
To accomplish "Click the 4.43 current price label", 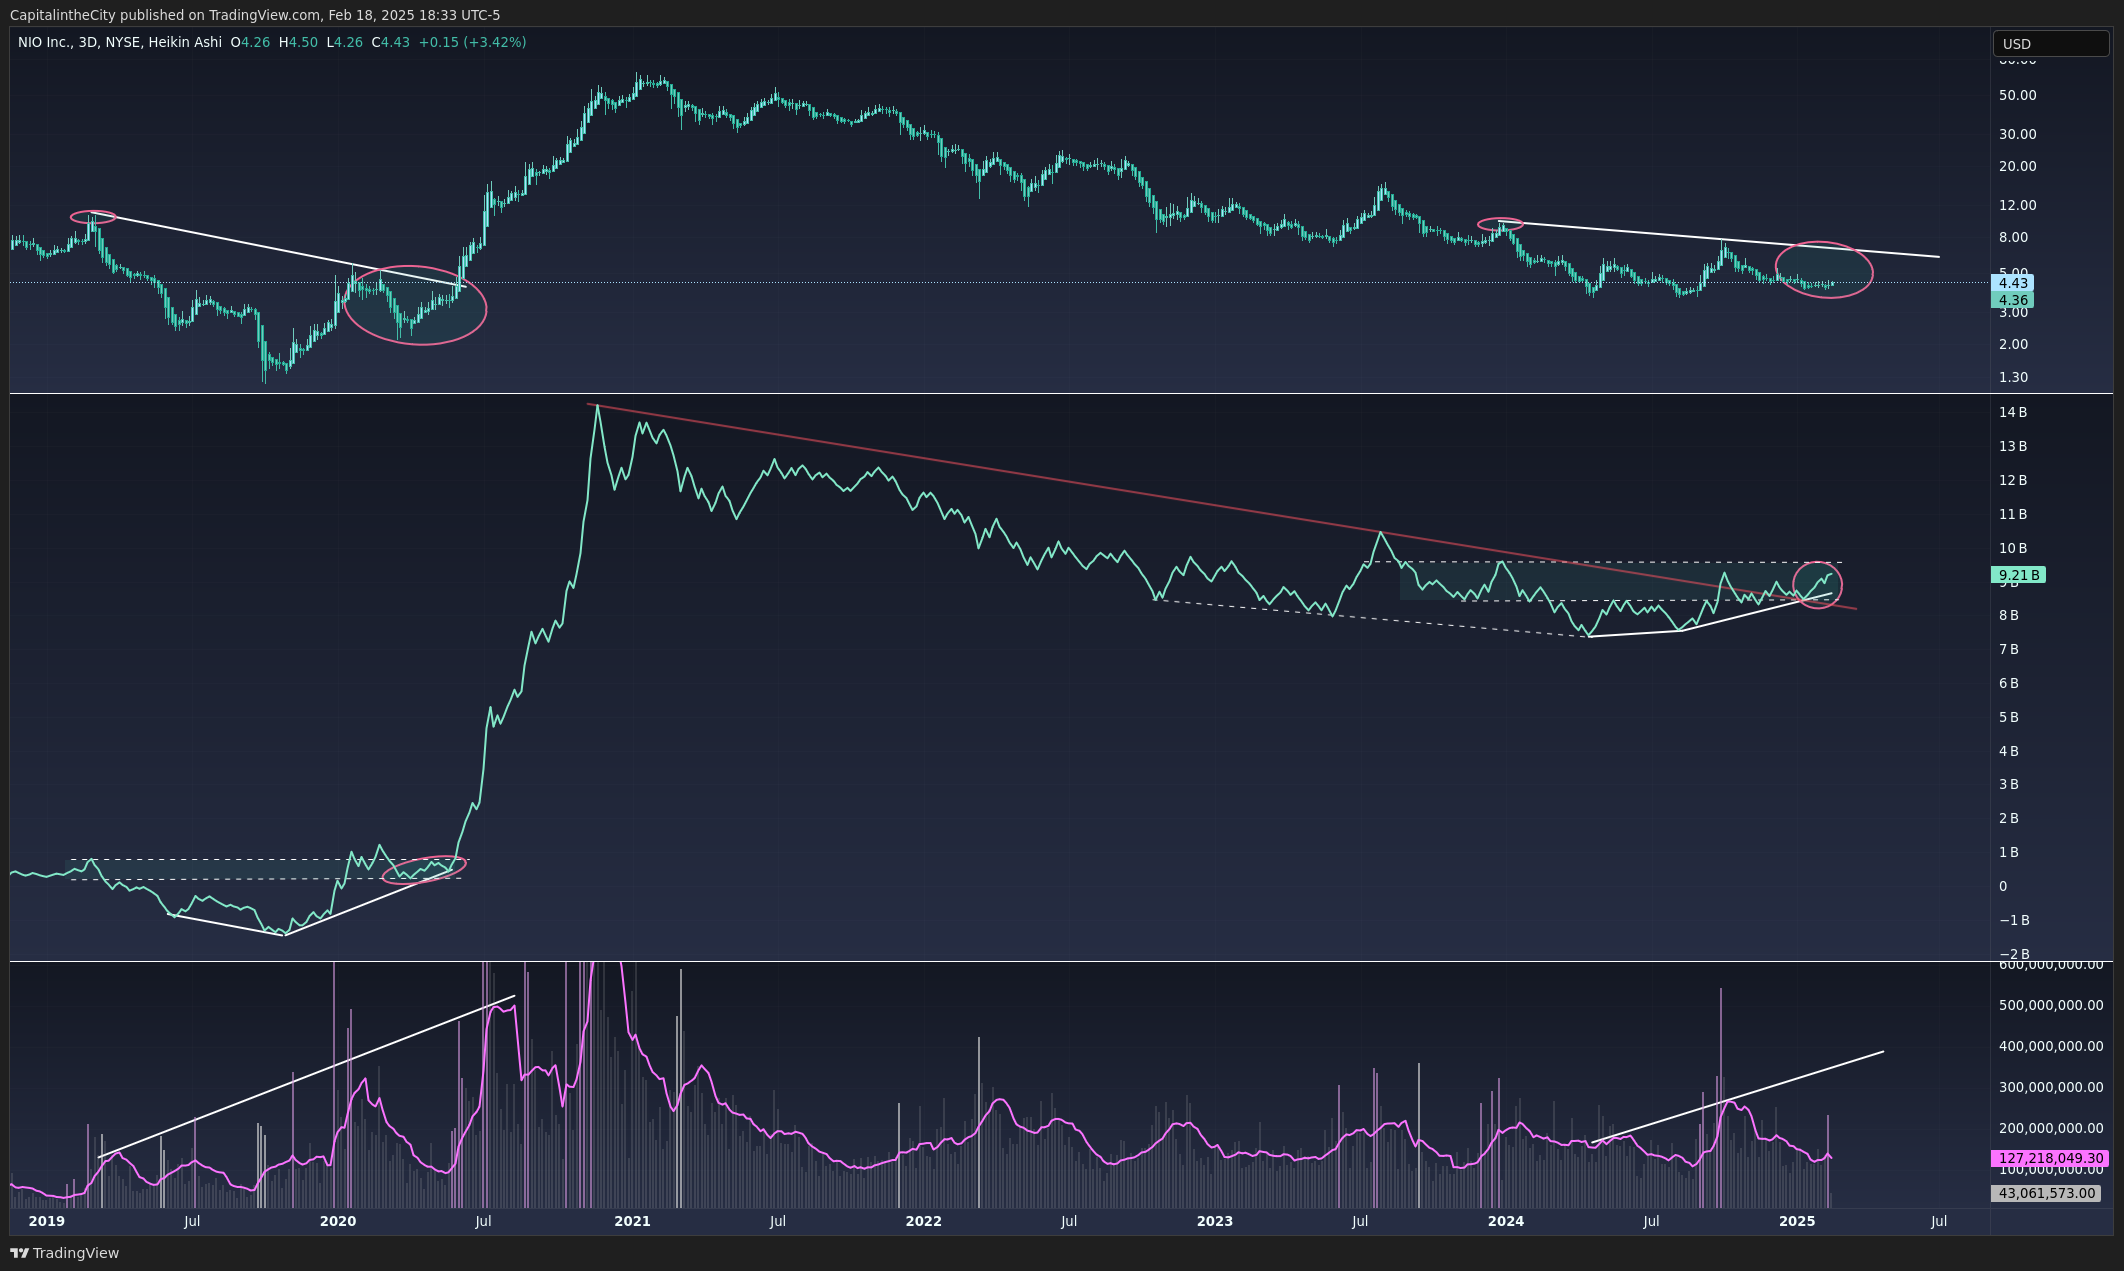I will click(2013, 283).
